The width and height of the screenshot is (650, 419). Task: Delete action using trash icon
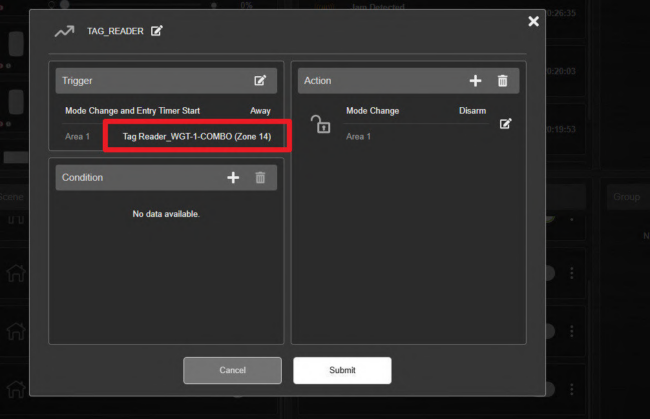502,81
